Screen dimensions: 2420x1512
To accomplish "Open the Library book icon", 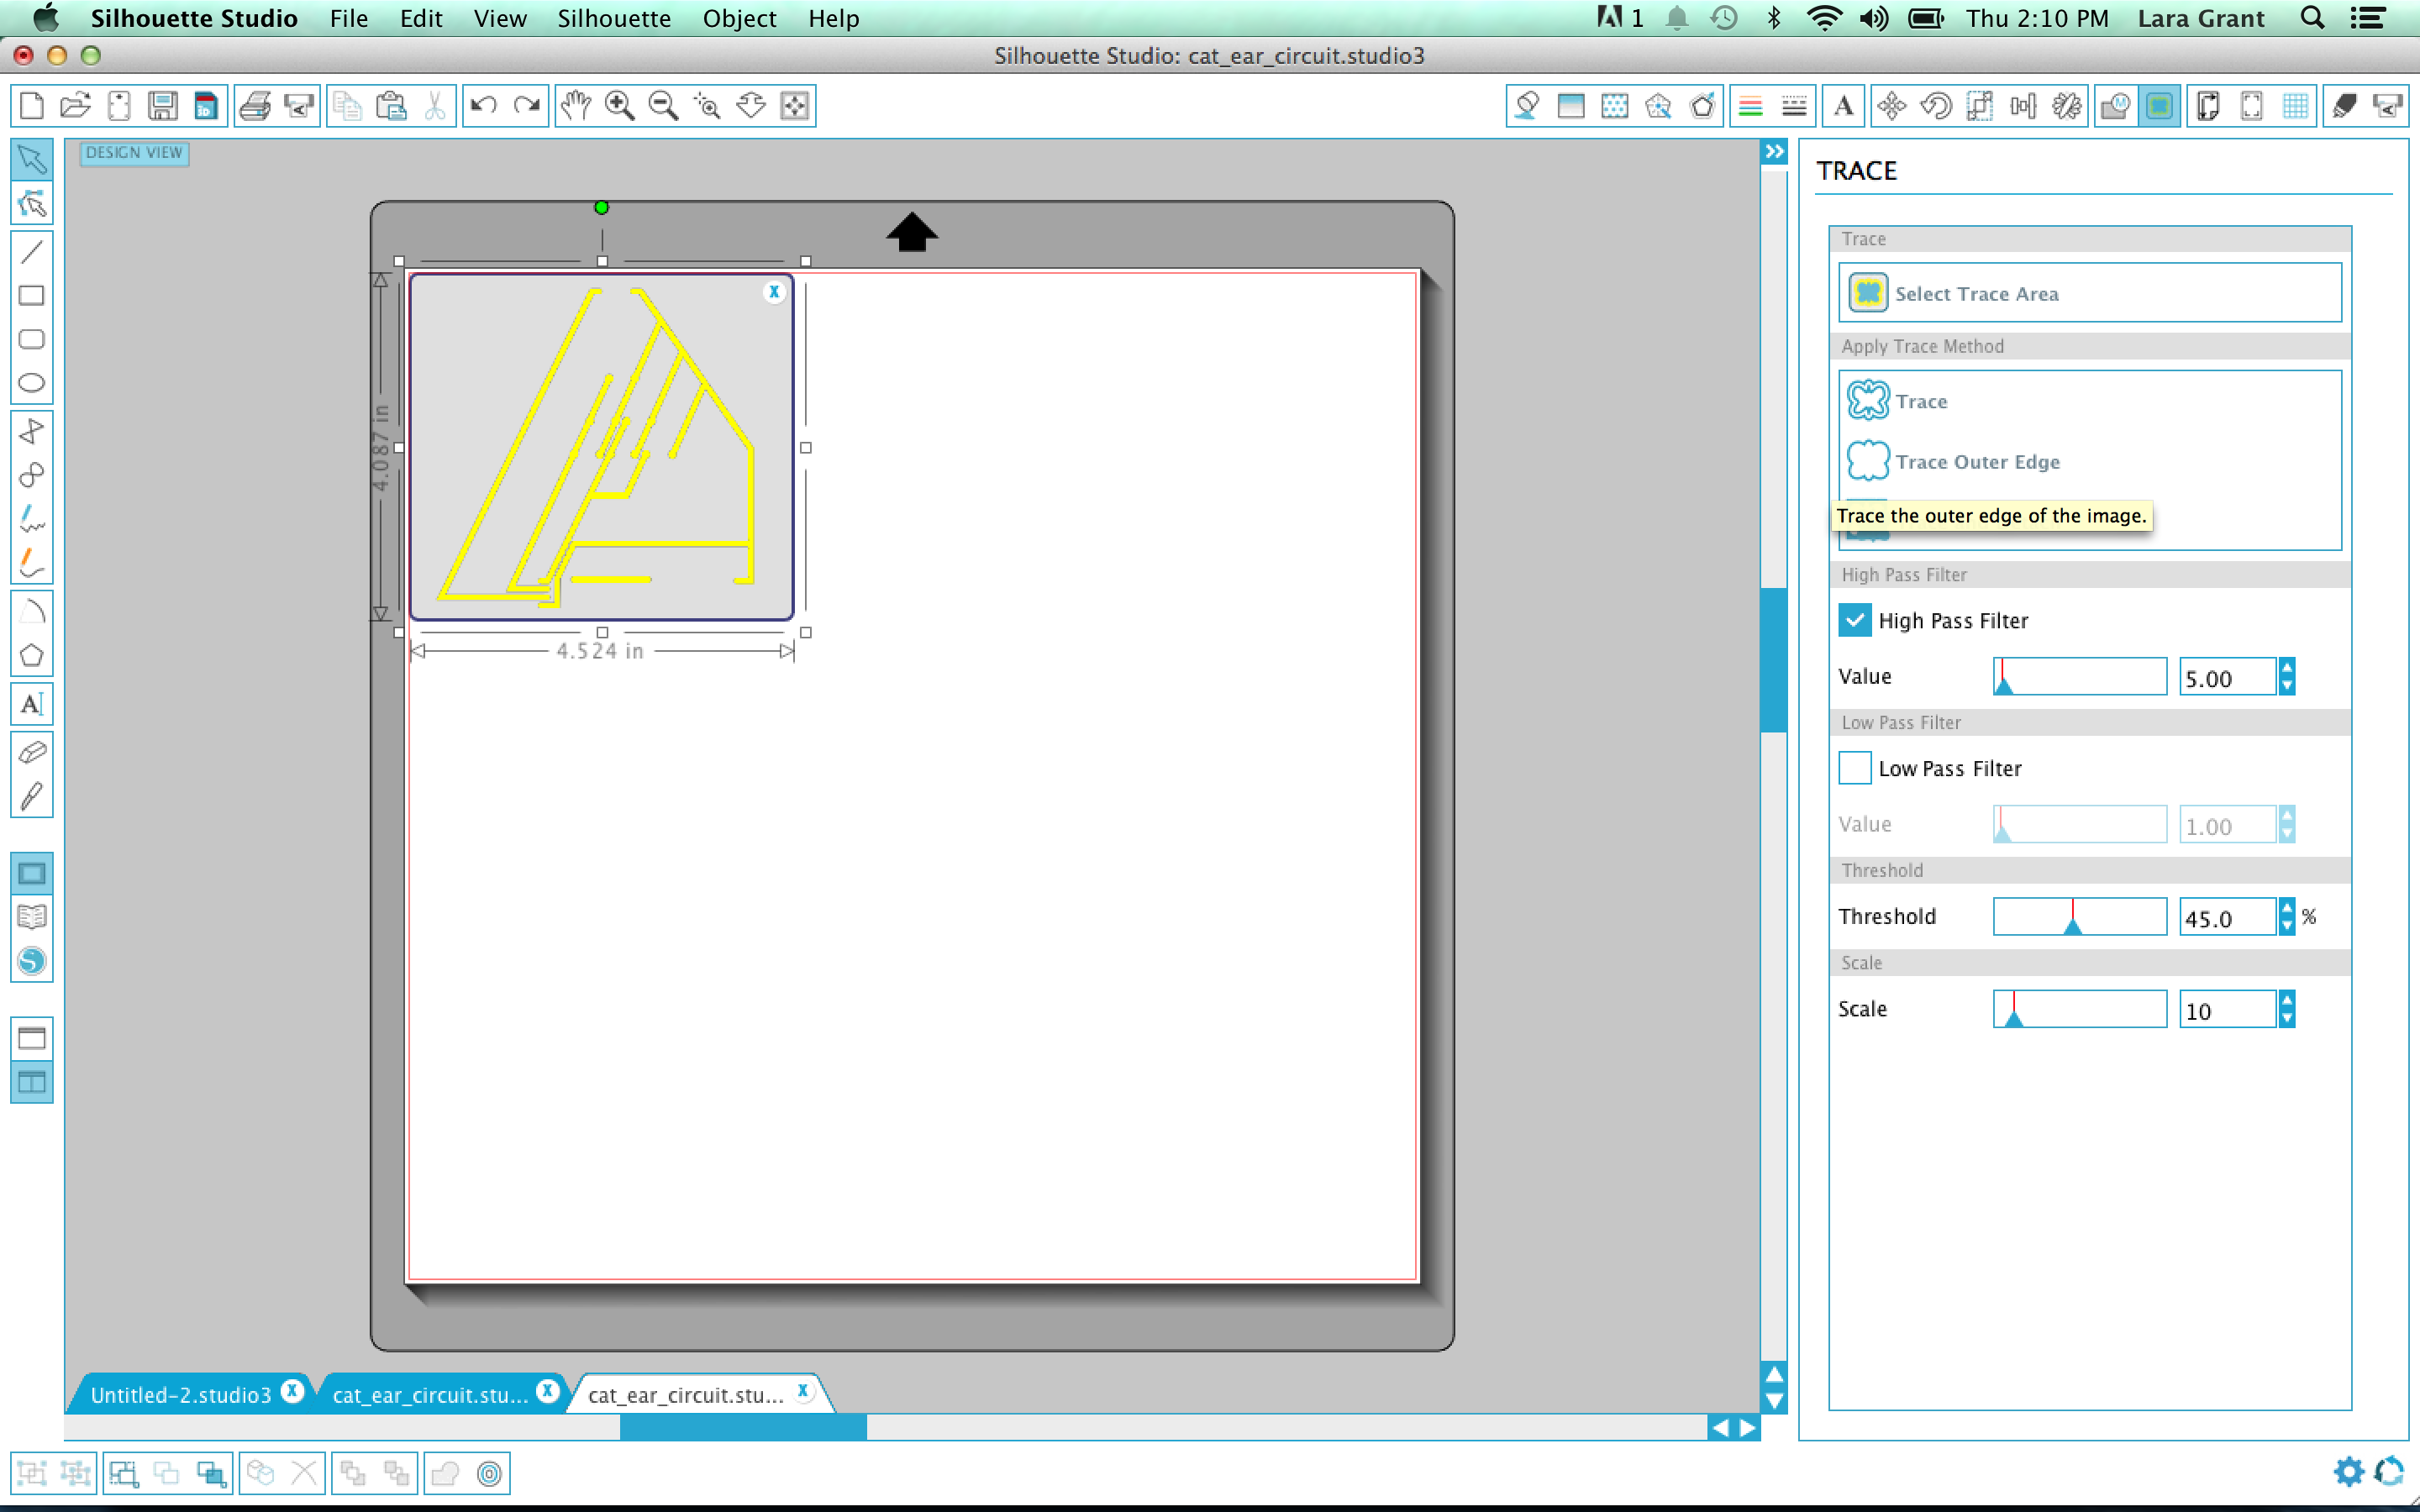I will (x=32, y=916).
